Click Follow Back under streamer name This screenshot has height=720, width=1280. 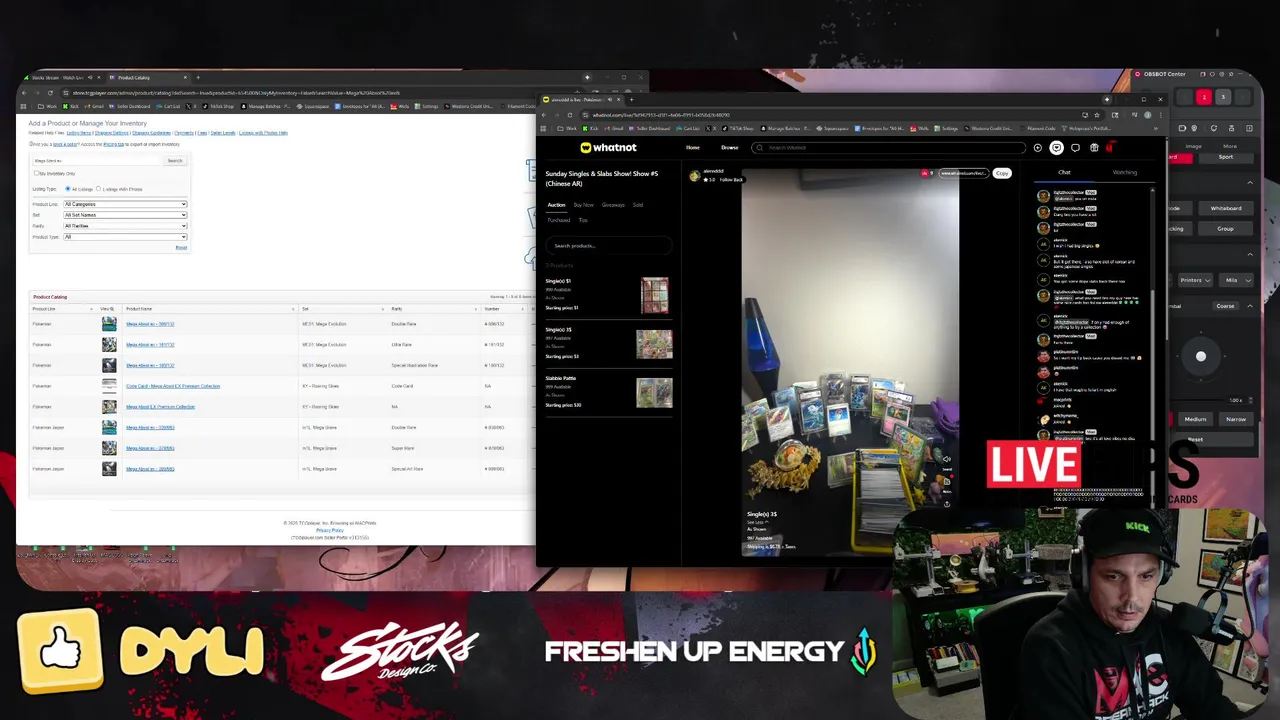(731, 180)
